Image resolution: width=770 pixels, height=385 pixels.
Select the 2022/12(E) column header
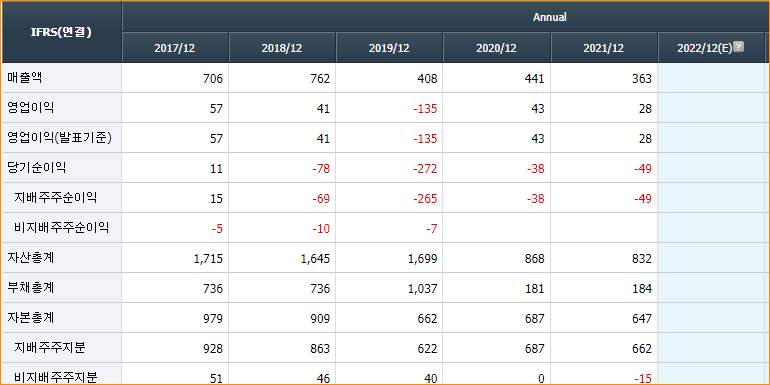[711, 48]
